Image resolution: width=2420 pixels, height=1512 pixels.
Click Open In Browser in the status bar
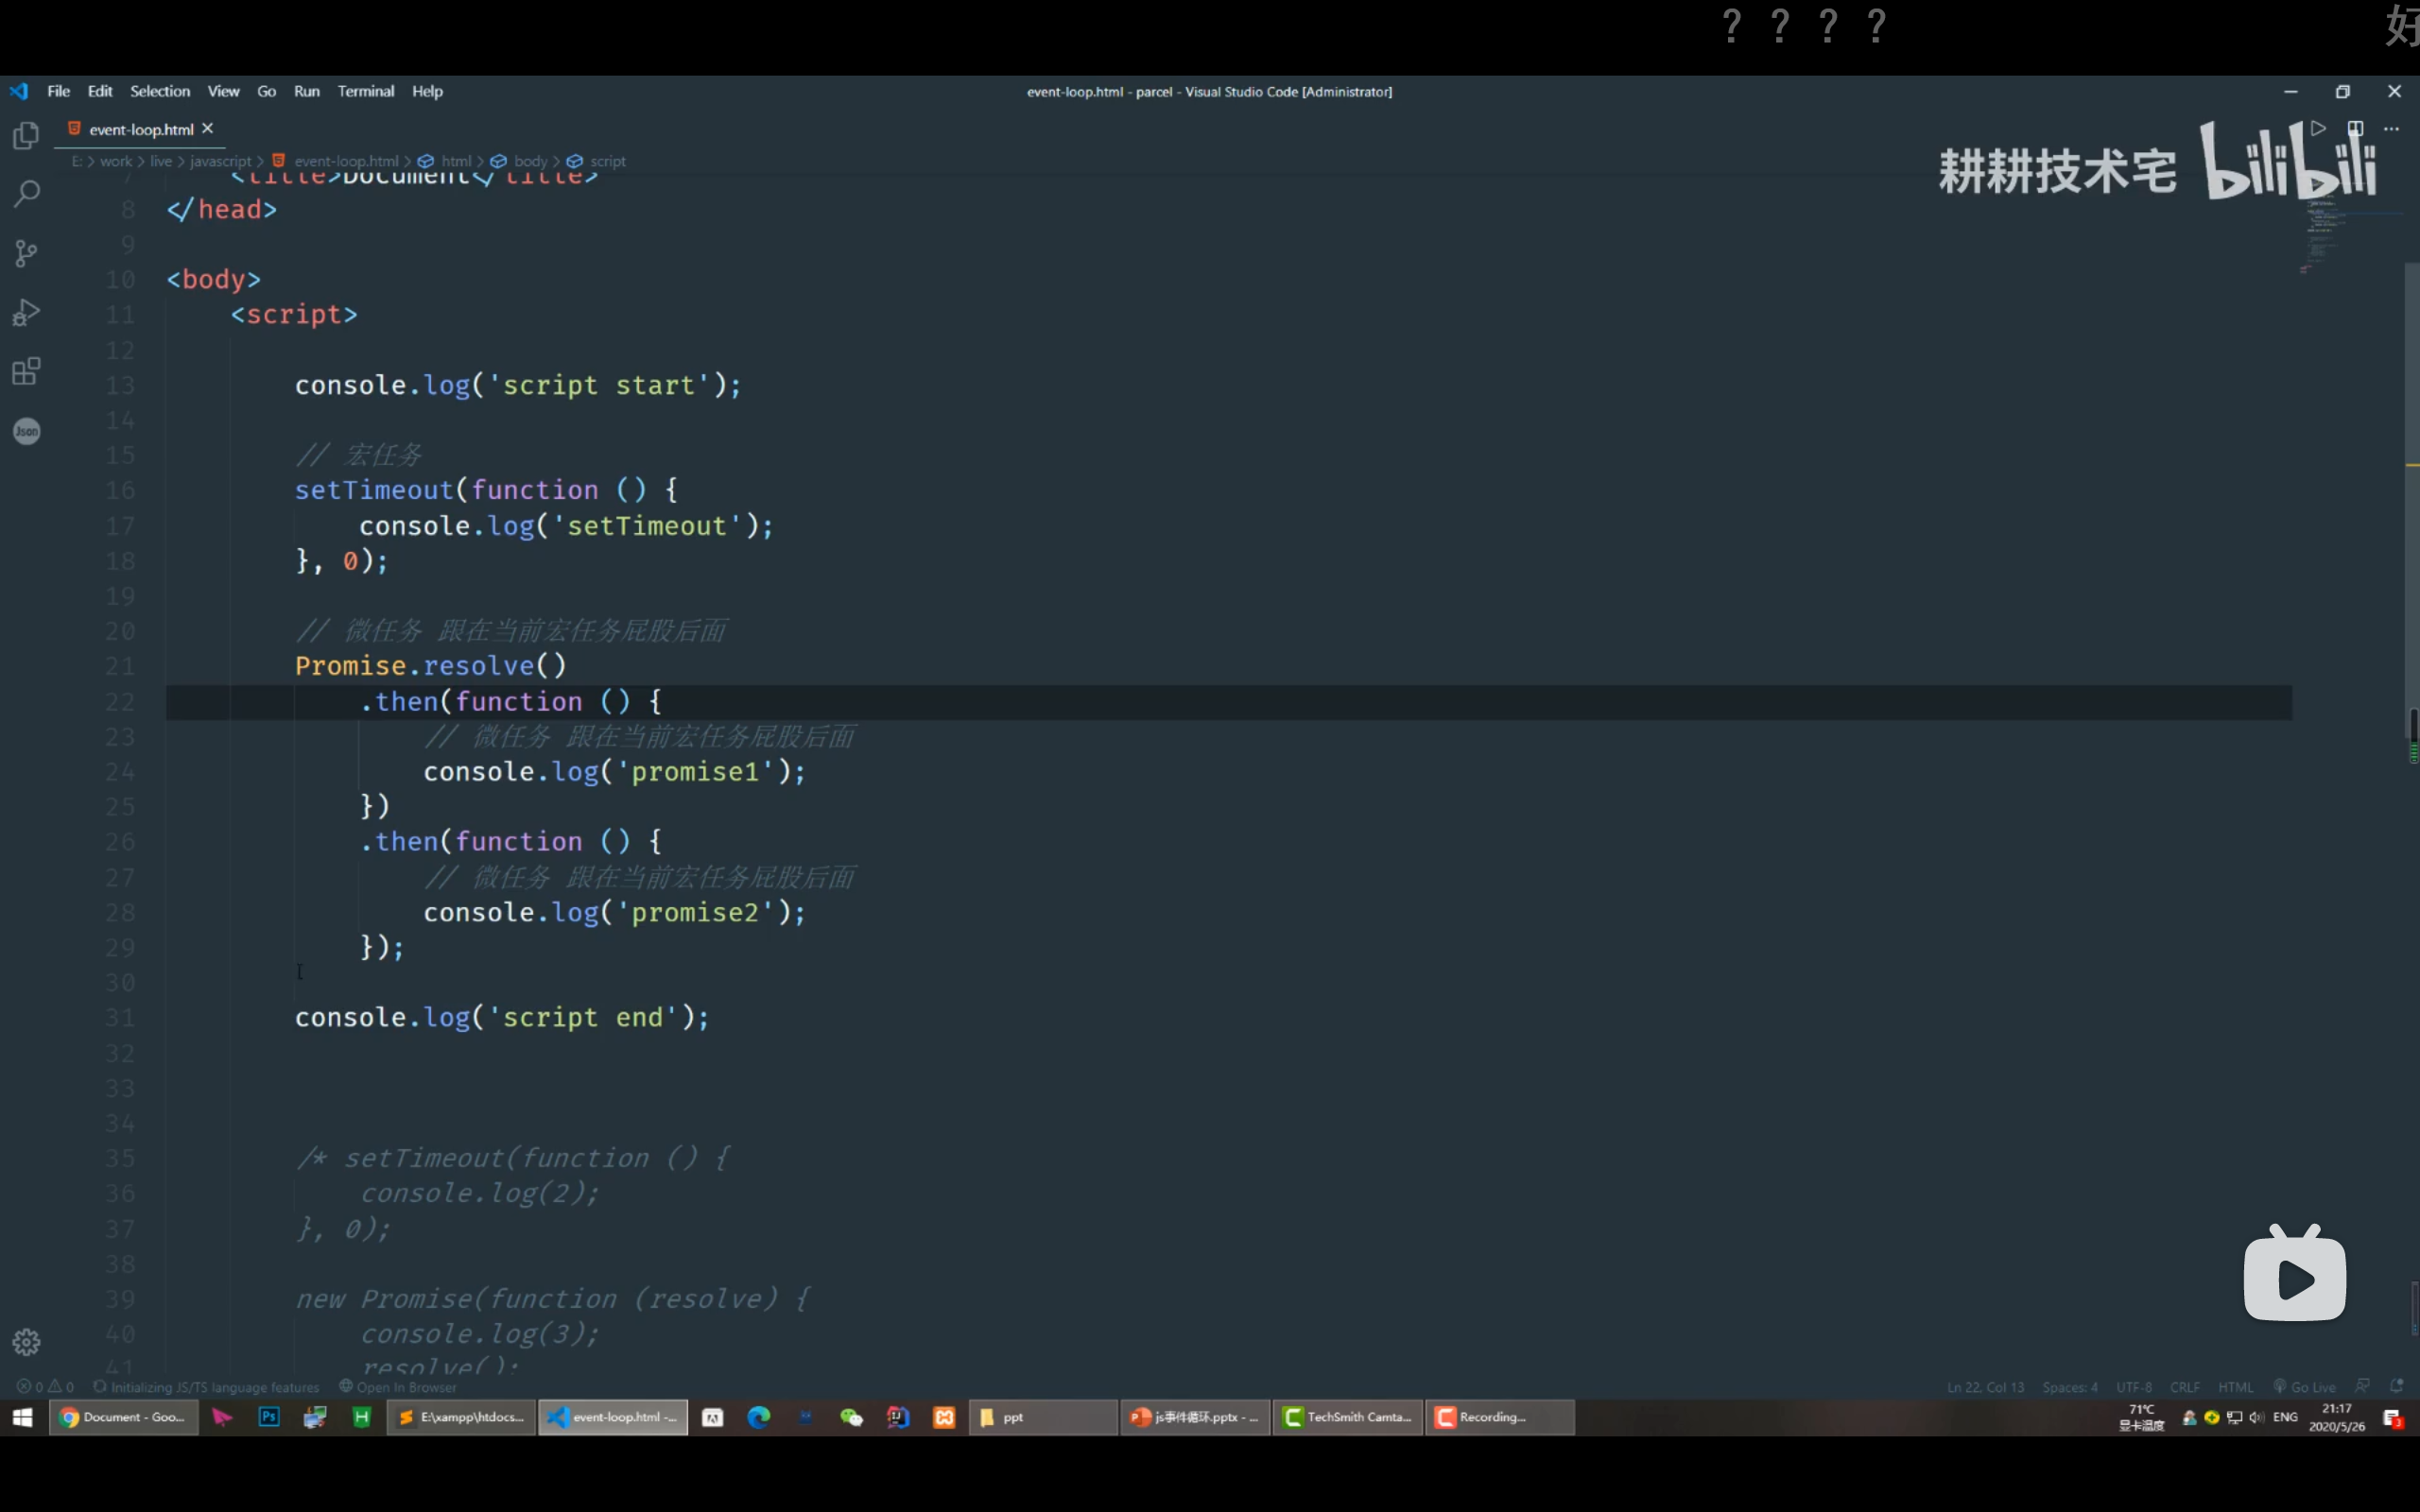click(398, 1387)
